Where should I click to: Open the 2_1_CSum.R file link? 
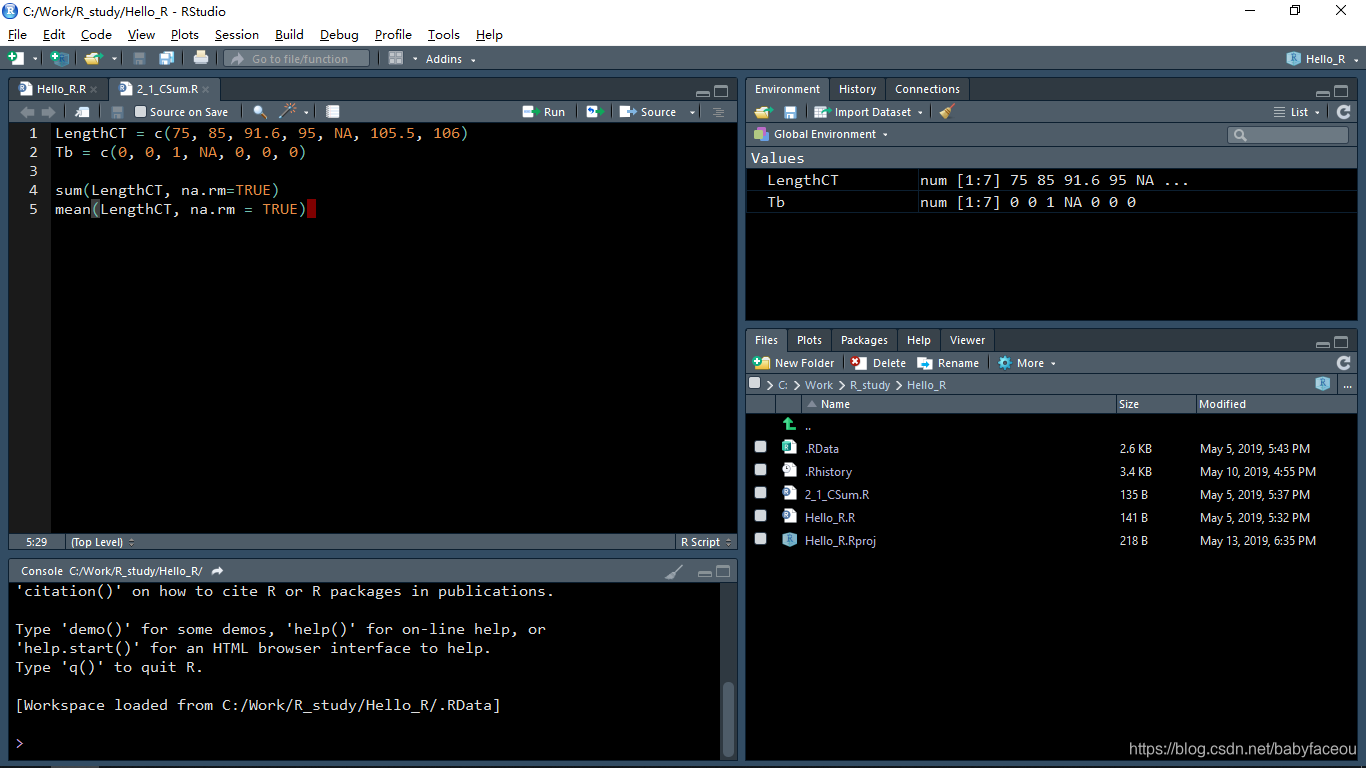[x=837, y=494]
